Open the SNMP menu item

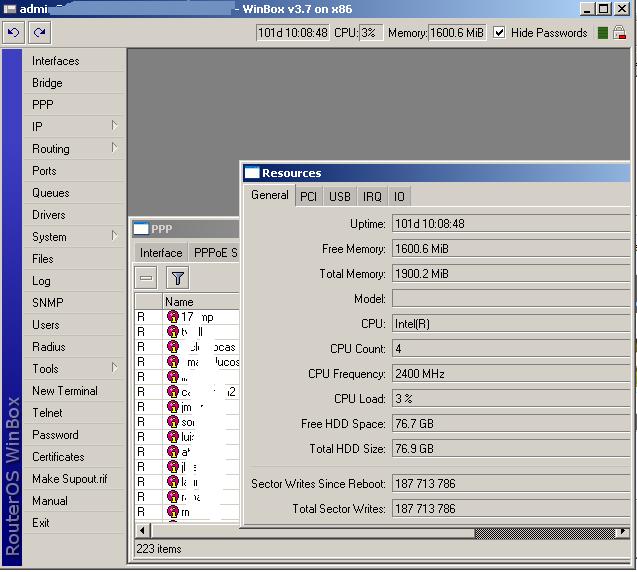click(x=48, y=303)
